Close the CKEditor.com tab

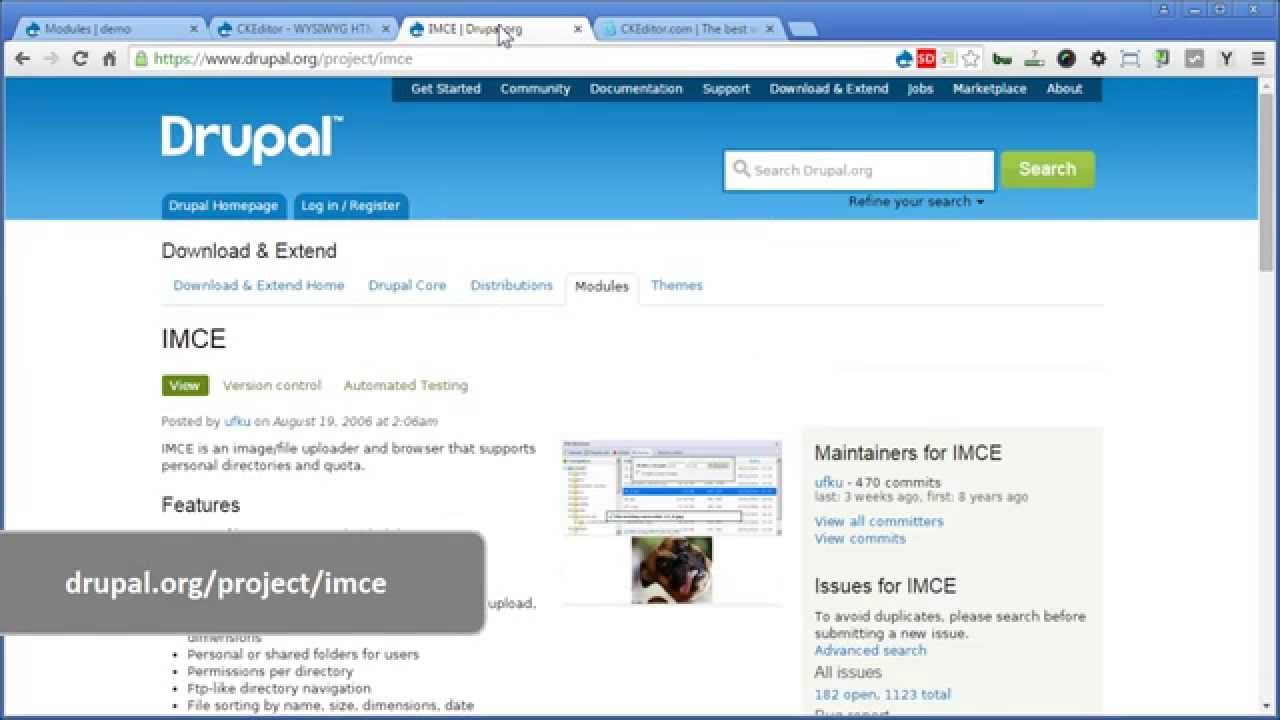tap(770, 29)
